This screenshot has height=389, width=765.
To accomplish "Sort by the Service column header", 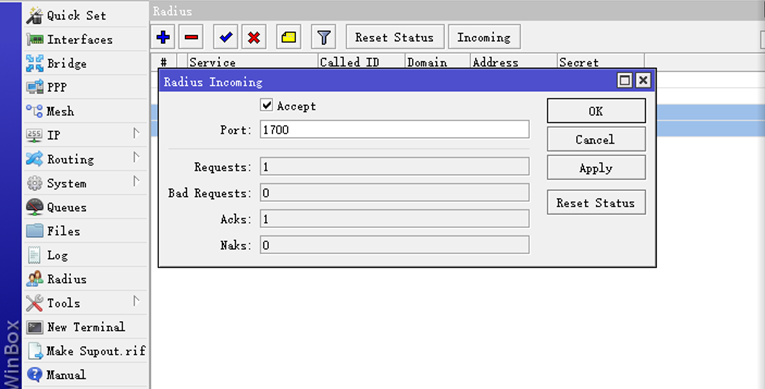I will pyautogui.click(x=252, y=62).
